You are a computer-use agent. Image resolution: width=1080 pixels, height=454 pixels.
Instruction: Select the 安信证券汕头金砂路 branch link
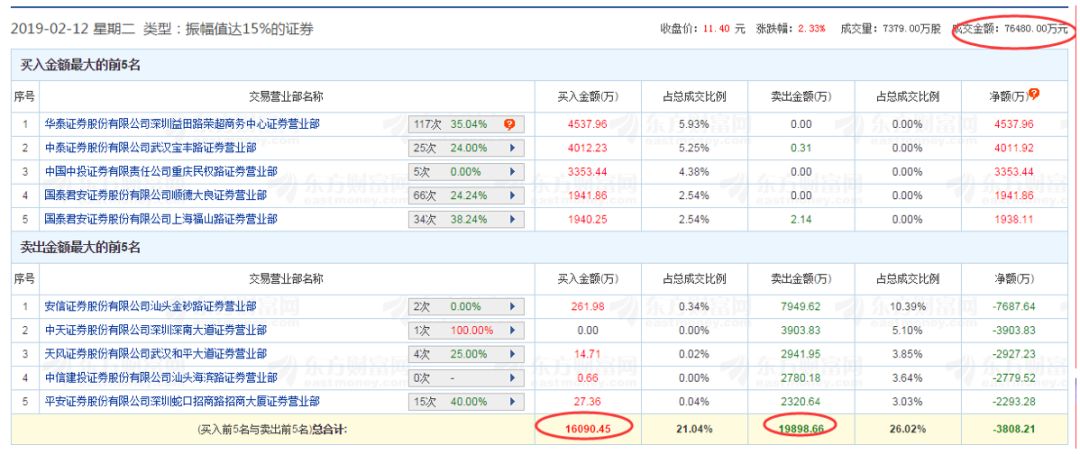(149, 306)
